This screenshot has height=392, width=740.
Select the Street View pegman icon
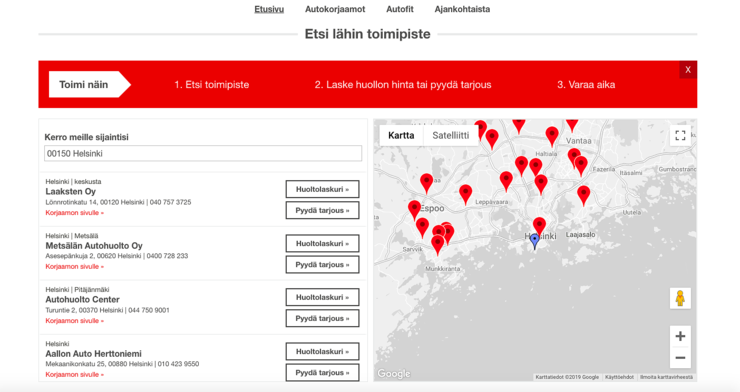click(680, 298)
